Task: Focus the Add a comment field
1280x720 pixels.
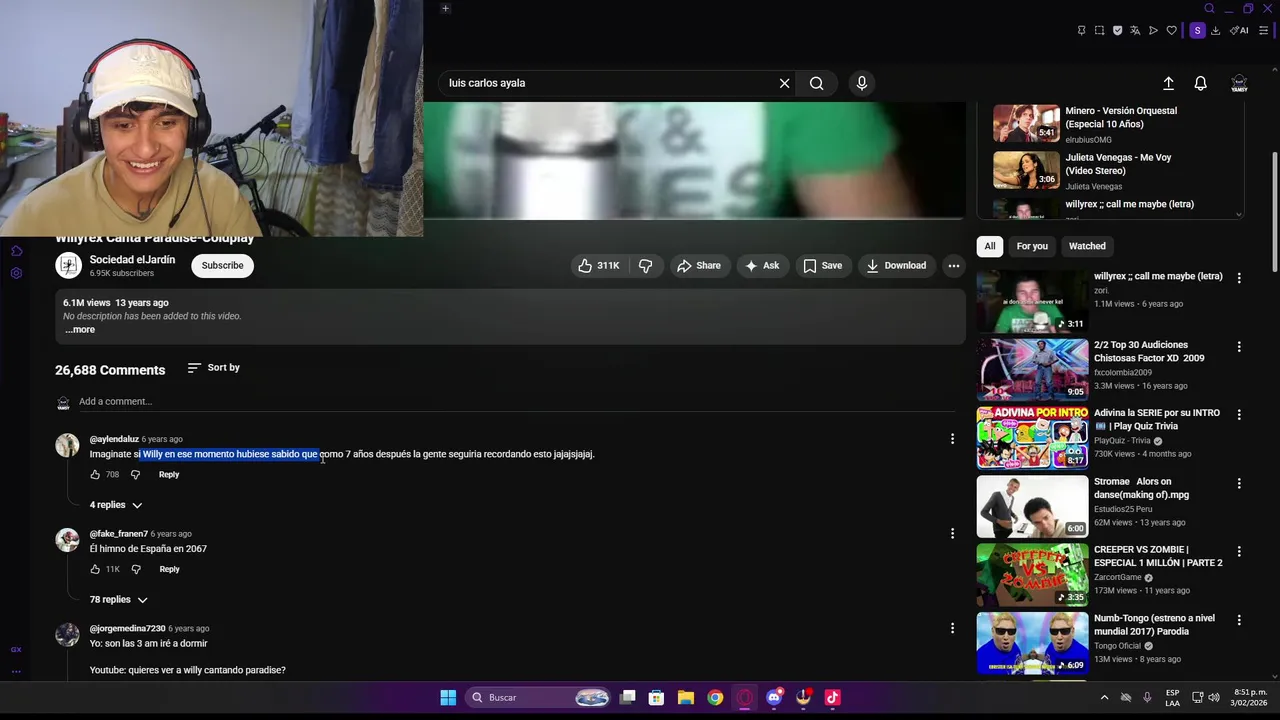Action: coord(516,401)
